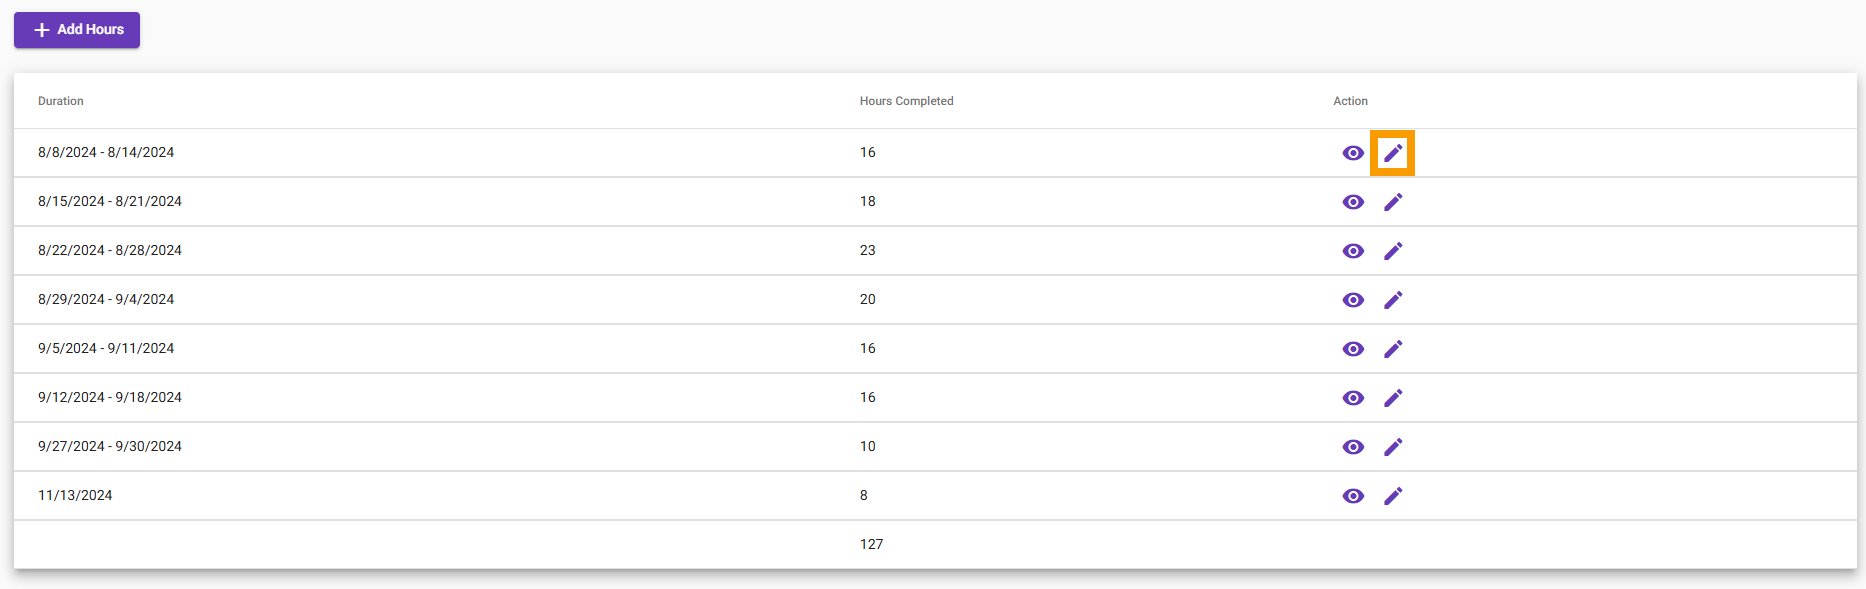The image size is (1866, 589).
Task: Click pencil icon for 8/22/2024 - 8/28/2024 row
Action: tap(1393, 251)
